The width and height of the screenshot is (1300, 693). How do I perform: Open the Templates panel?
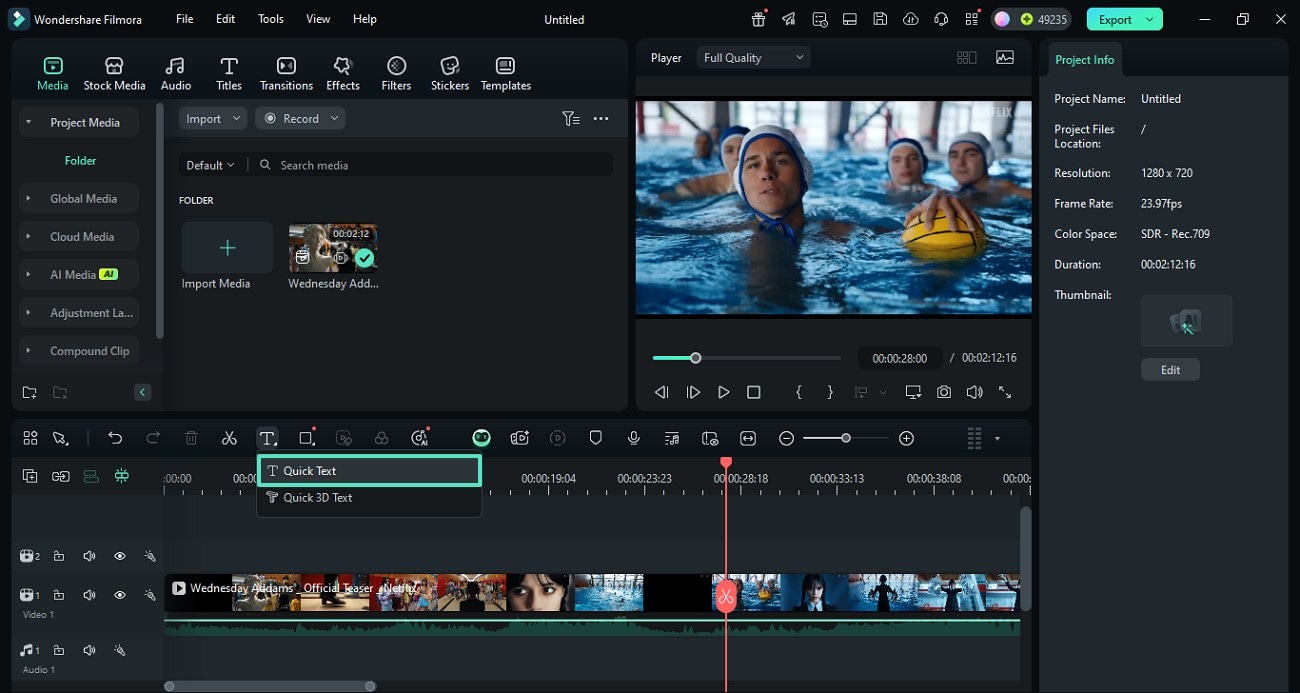pos(506,74)
